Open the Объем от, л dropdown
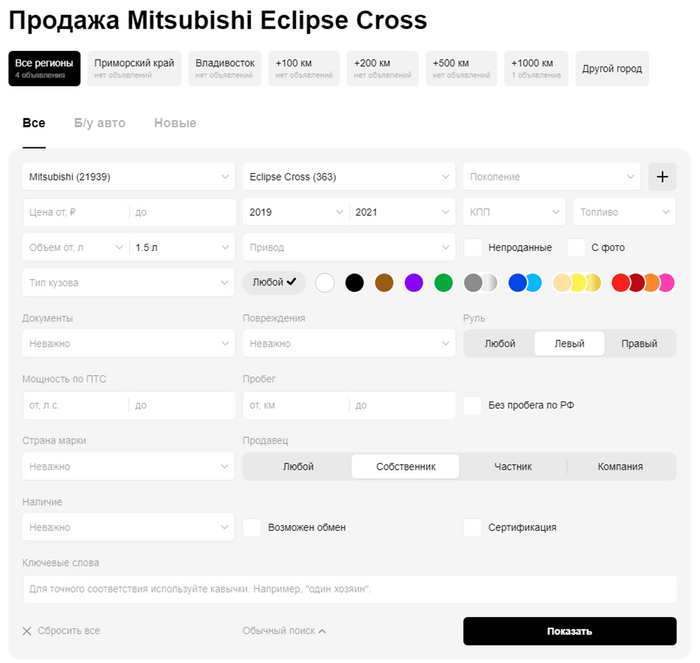700x663 pixels. pos(75,247)
